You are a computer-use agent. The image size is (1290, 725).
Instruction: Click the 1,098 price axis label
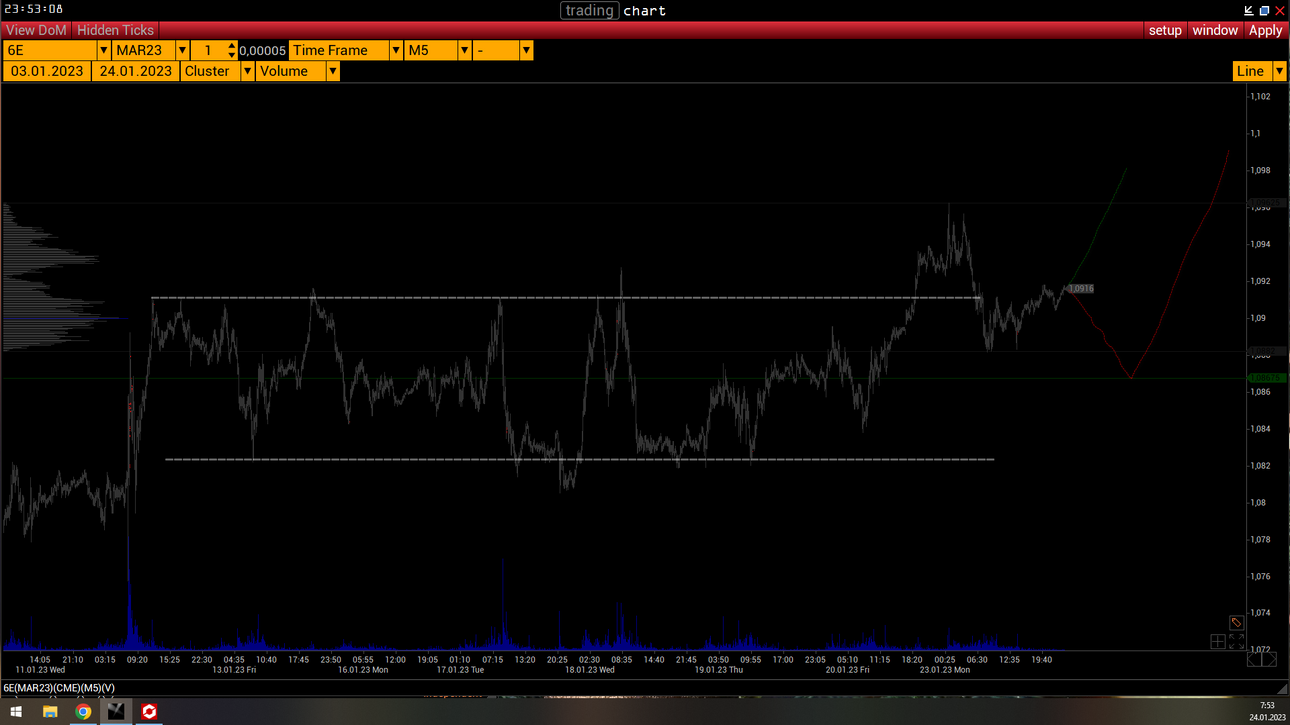point(1260,170)
